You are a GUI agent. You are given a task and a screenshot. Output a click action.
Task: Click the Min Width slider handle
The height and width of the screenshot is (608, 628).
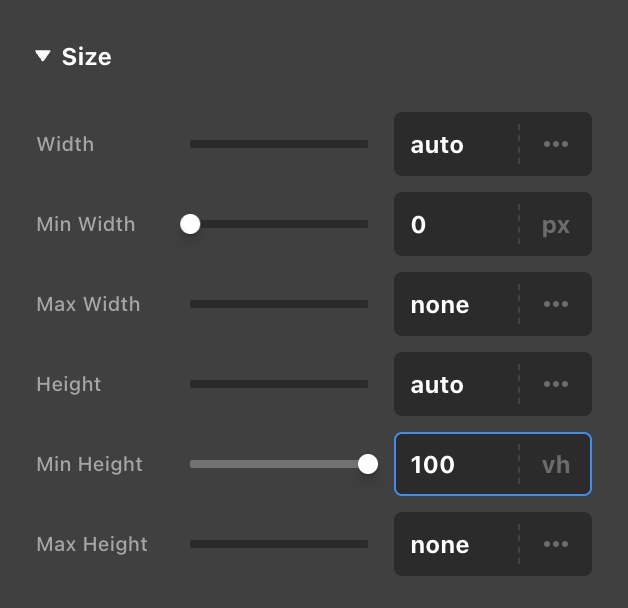(x=190, y=224)
